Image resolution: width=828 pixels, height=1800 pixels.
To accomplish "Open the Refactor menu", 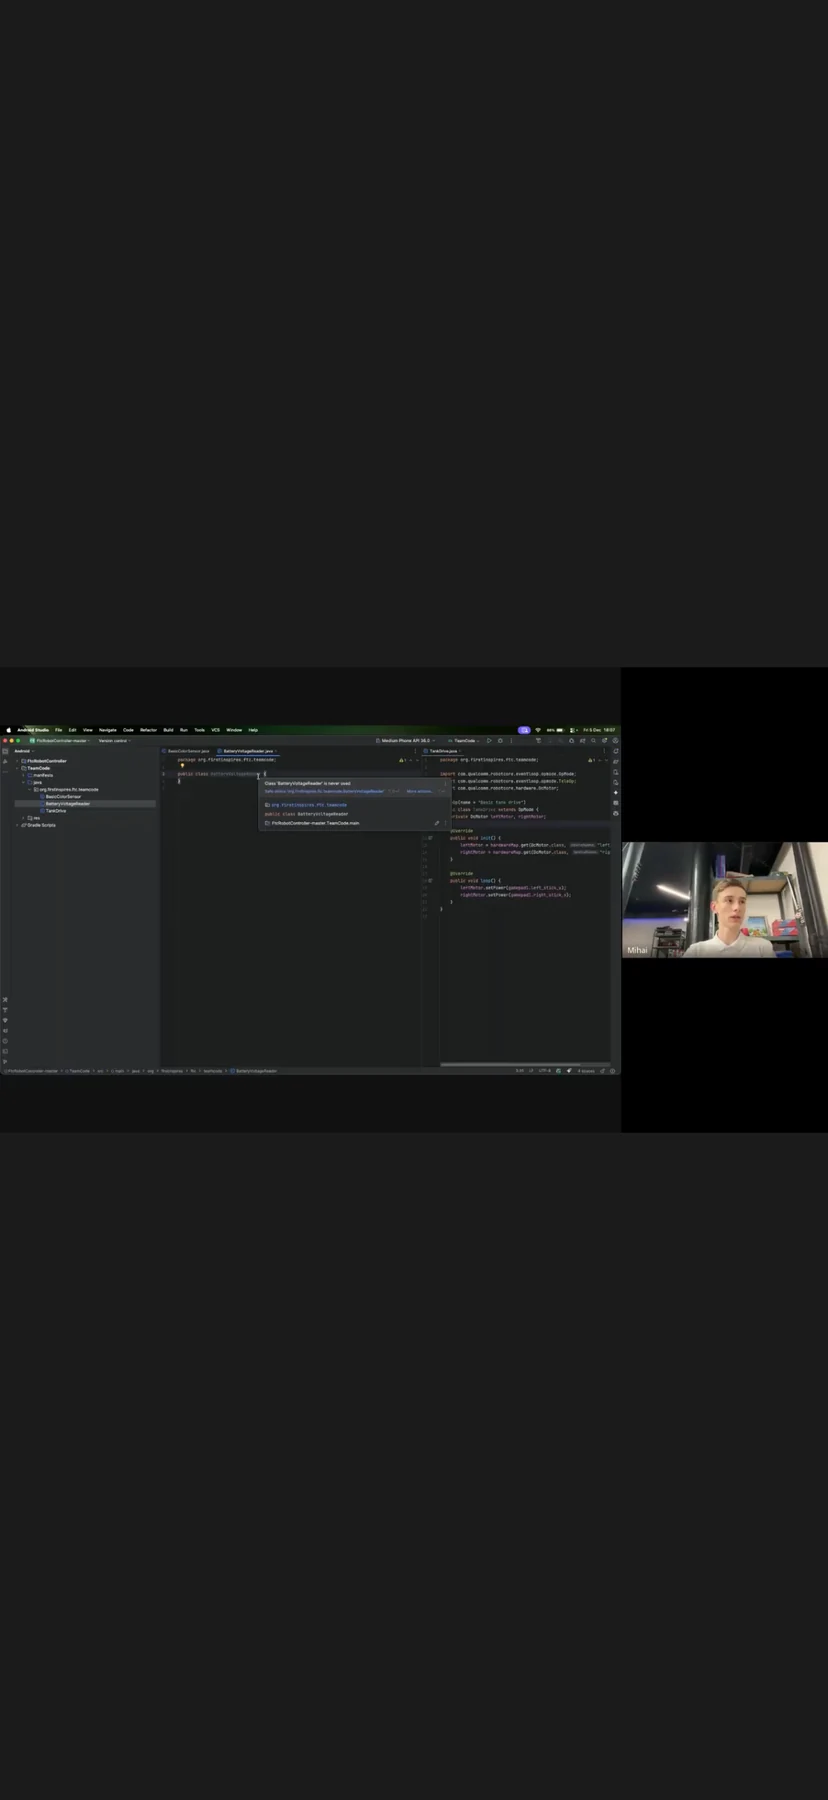I will tap(148, 730).
